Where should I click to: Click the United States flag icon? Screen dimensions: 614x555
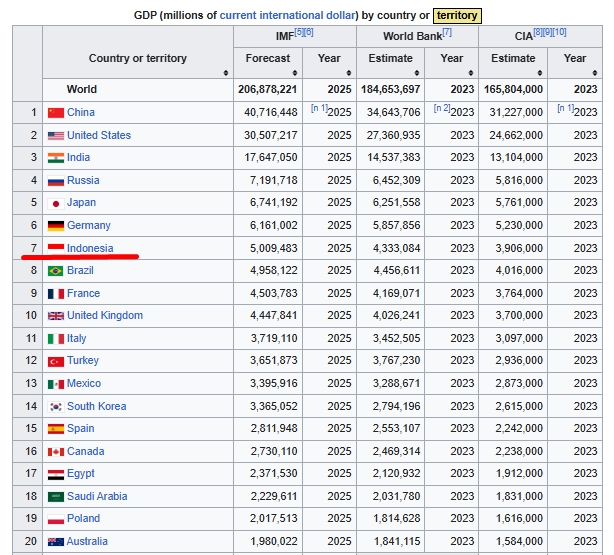tap(56, 136)
